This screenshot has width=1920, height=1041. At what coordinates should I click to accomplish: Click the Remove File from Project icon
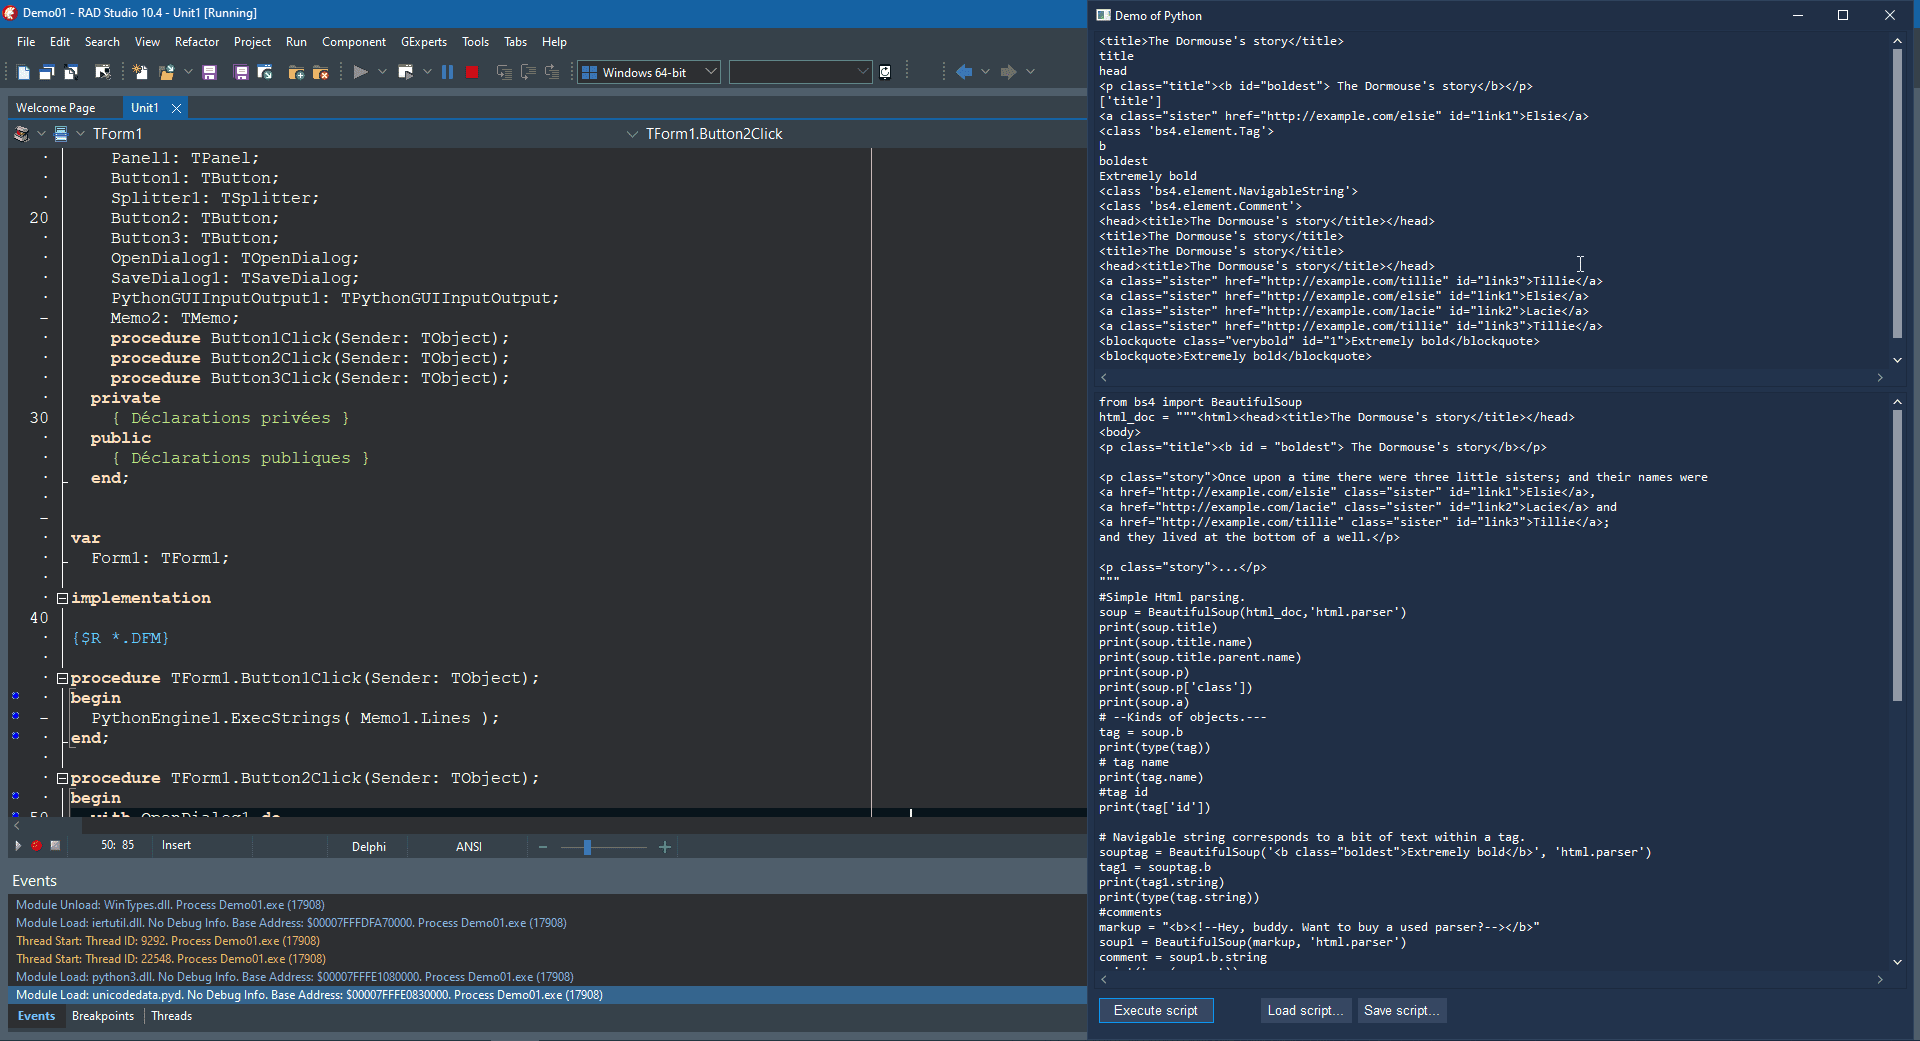(x=321, y=72)
